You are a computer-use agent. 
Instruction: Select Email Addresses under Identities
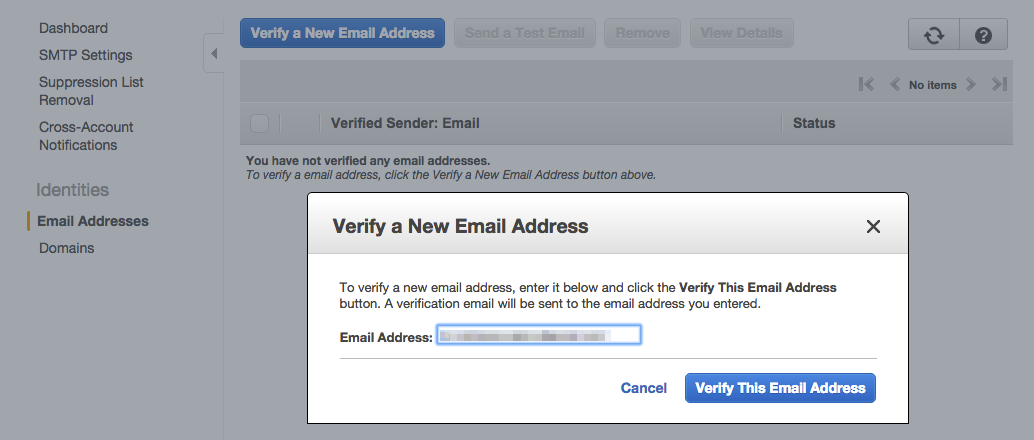[x=93, y=221]
